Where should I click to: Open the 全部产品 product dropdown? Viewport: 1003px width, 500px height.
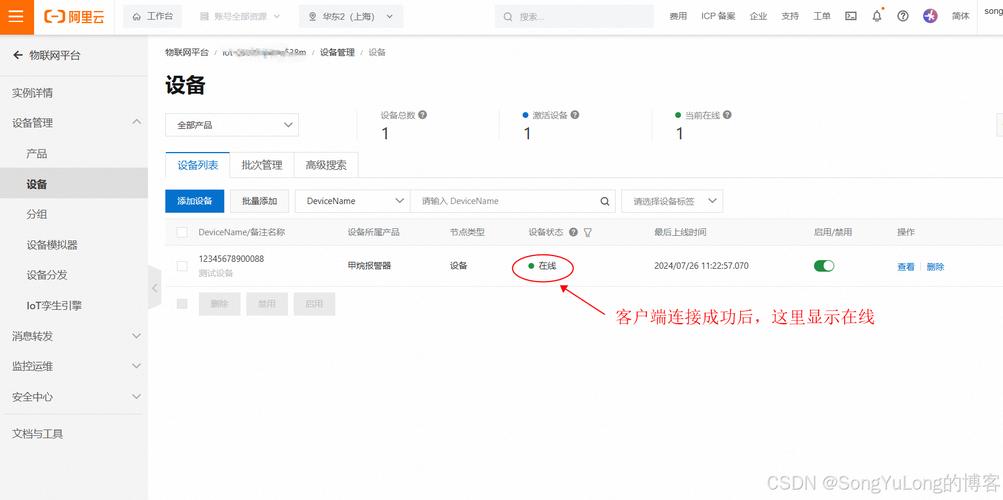click(x=232, y=125)
